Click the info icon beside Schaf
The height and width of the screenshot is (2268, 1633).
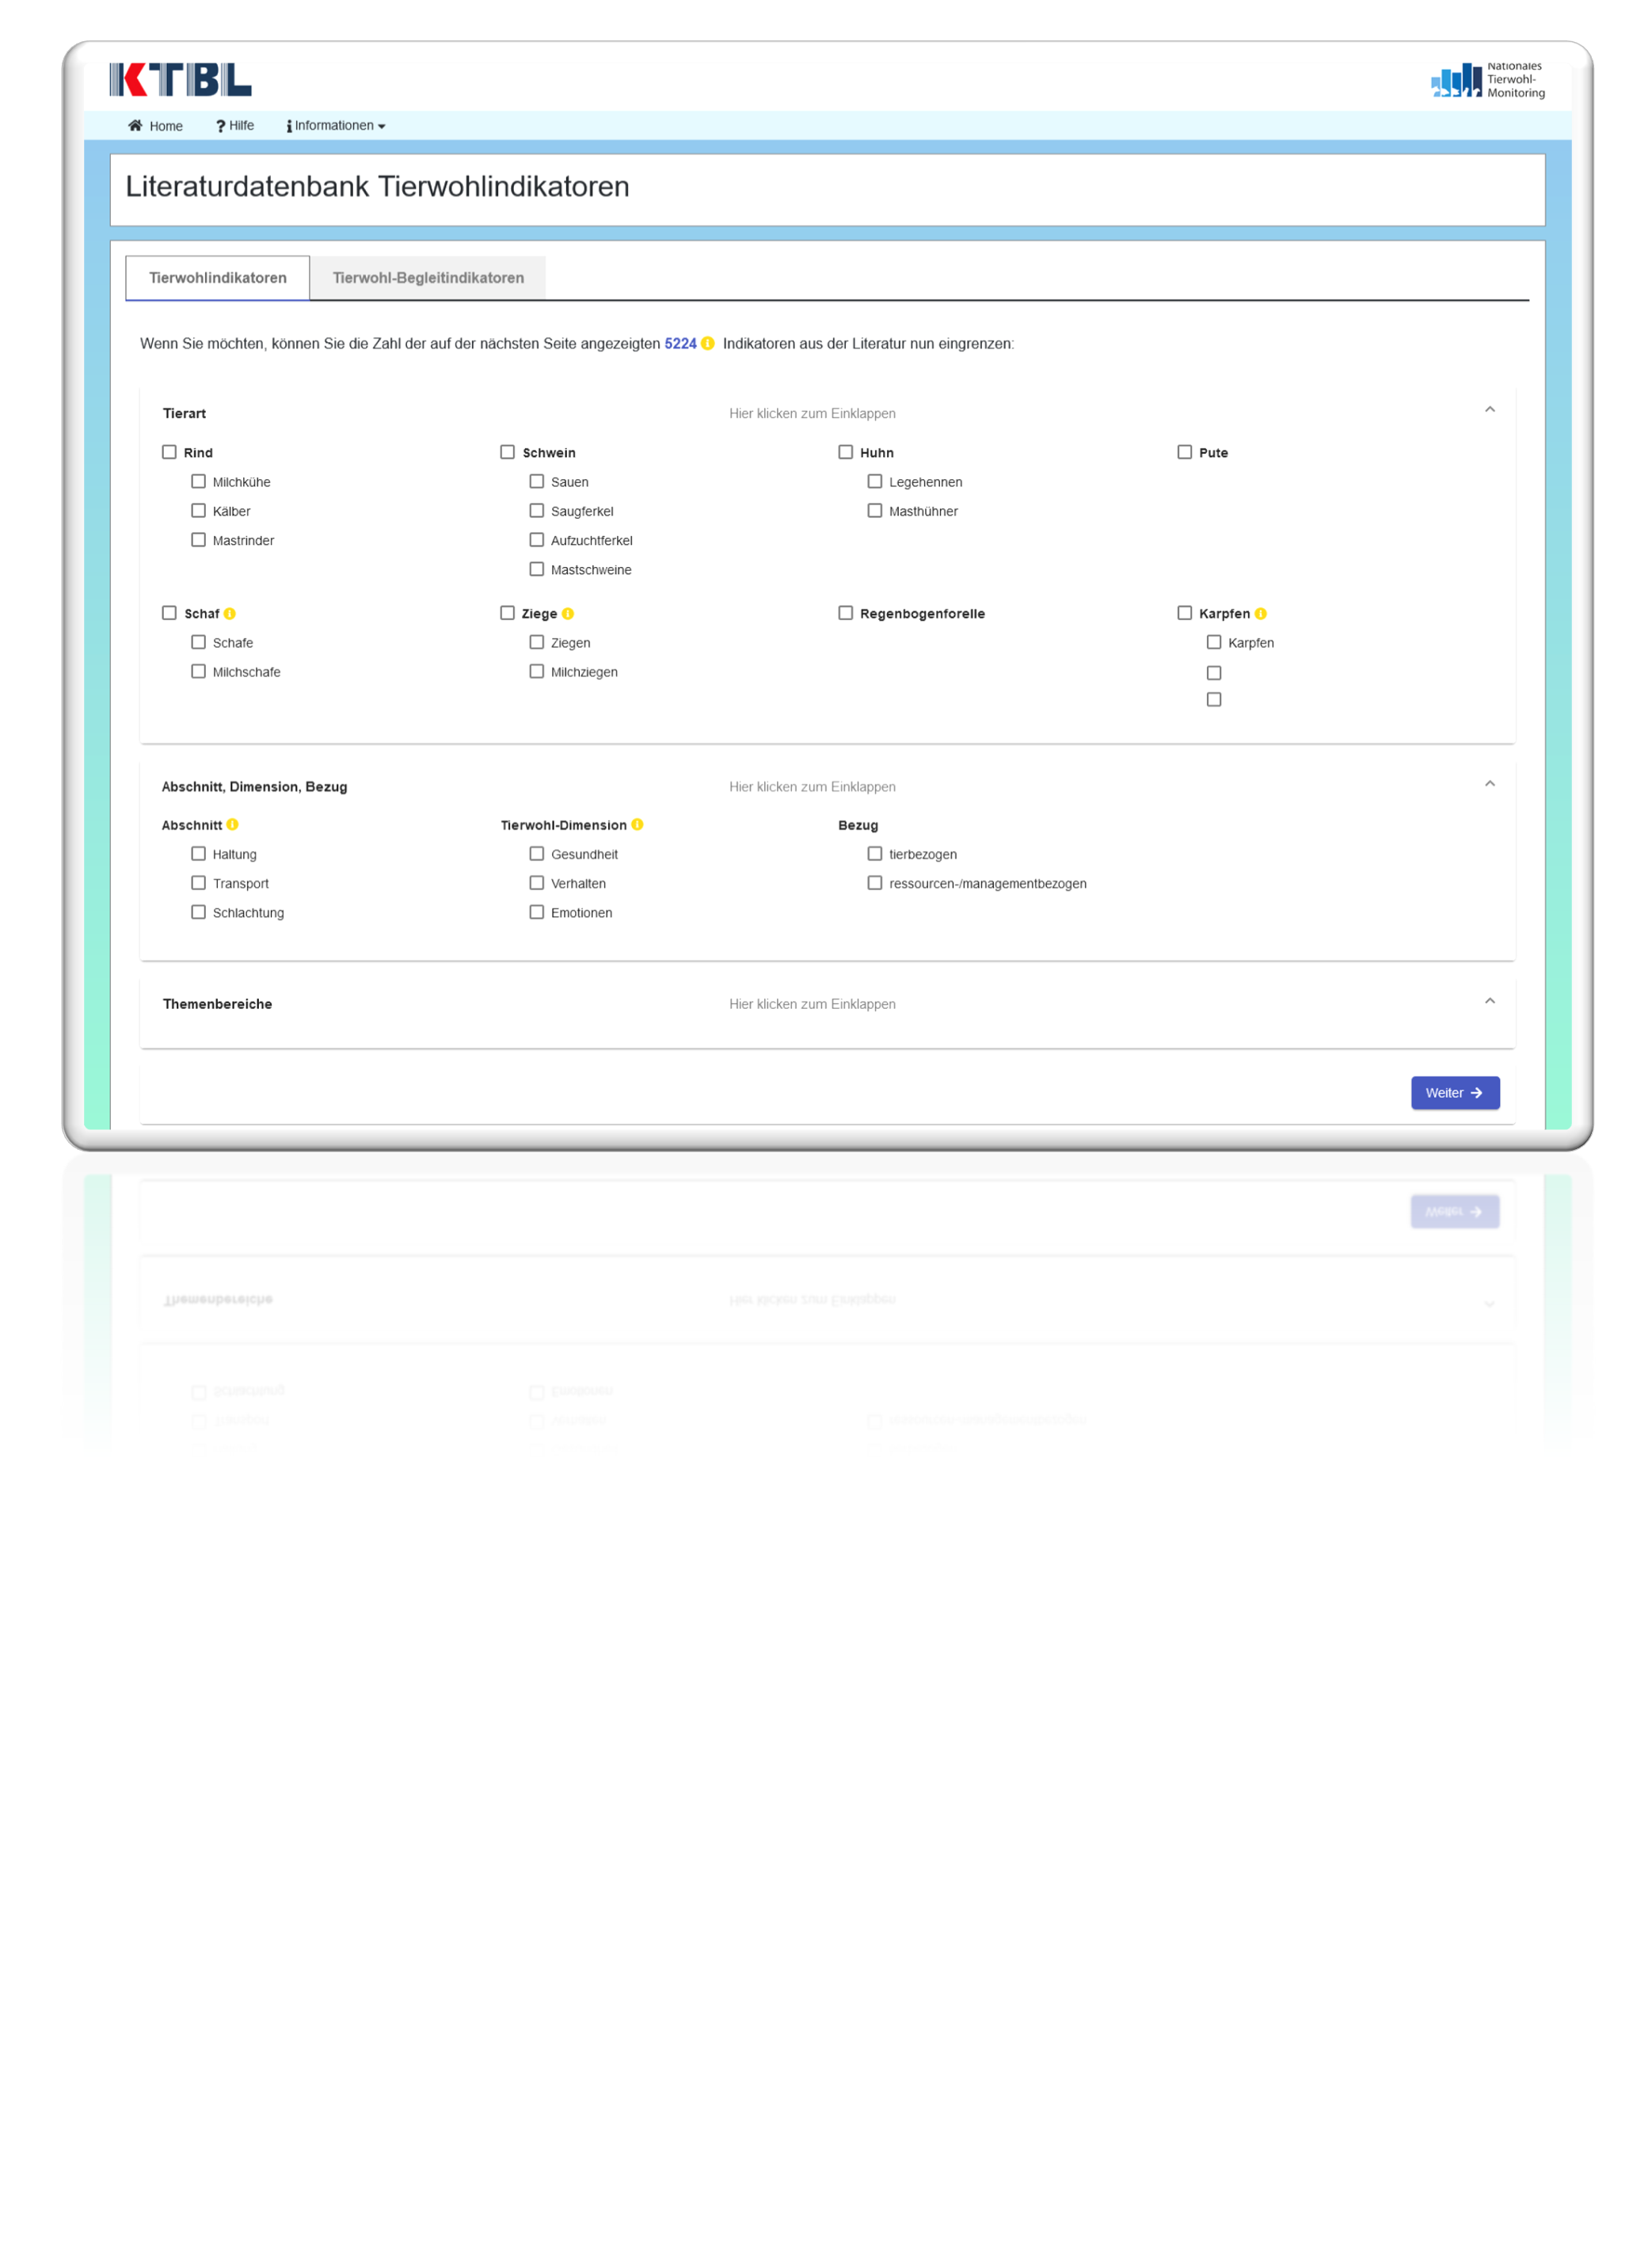click(x=230, y=614)
